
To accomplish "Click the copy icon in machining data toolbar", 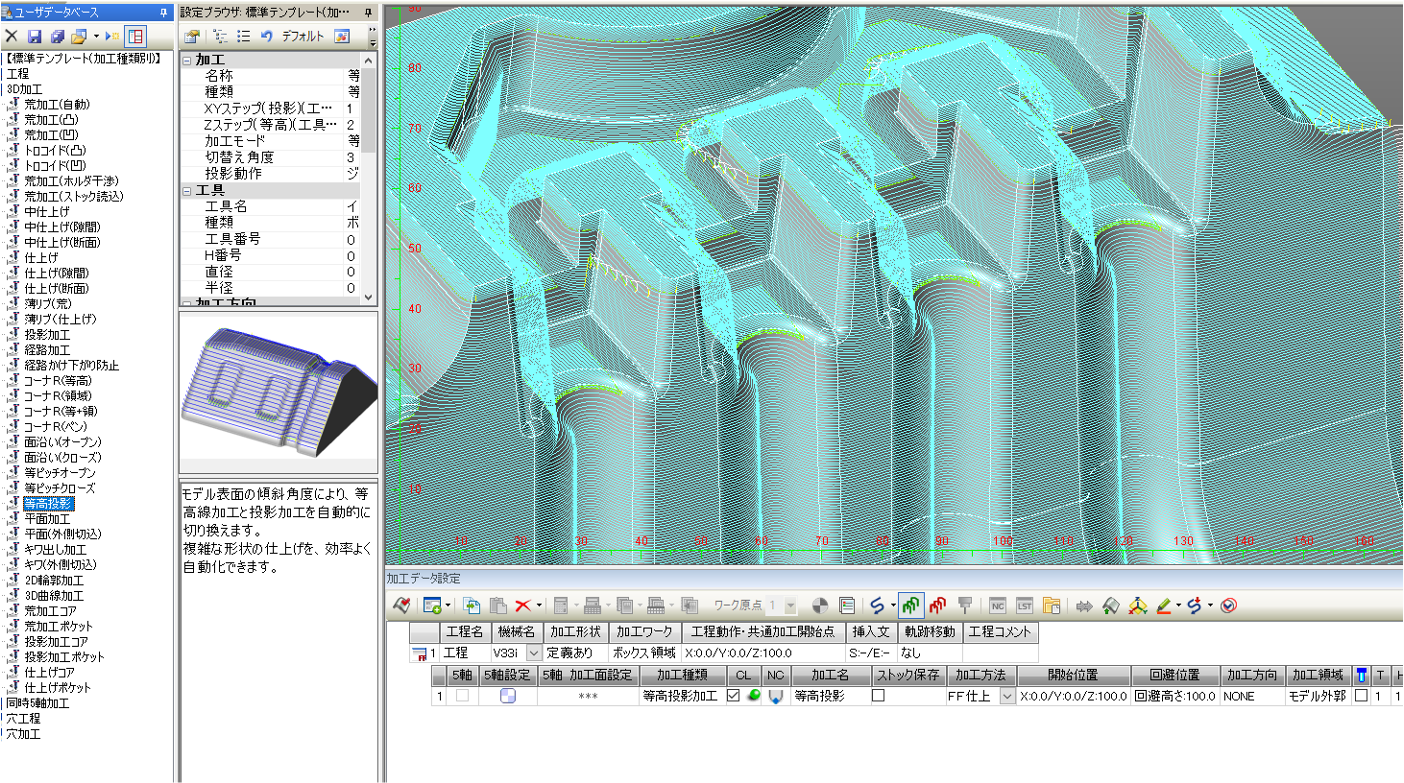I will (x=471, y=605).
